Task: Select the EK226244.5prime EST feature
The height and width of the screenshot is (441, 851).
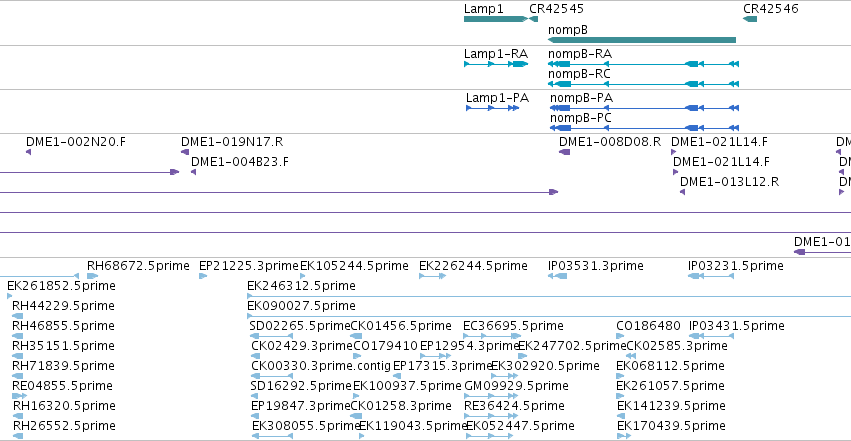Action: pos(433,276)
